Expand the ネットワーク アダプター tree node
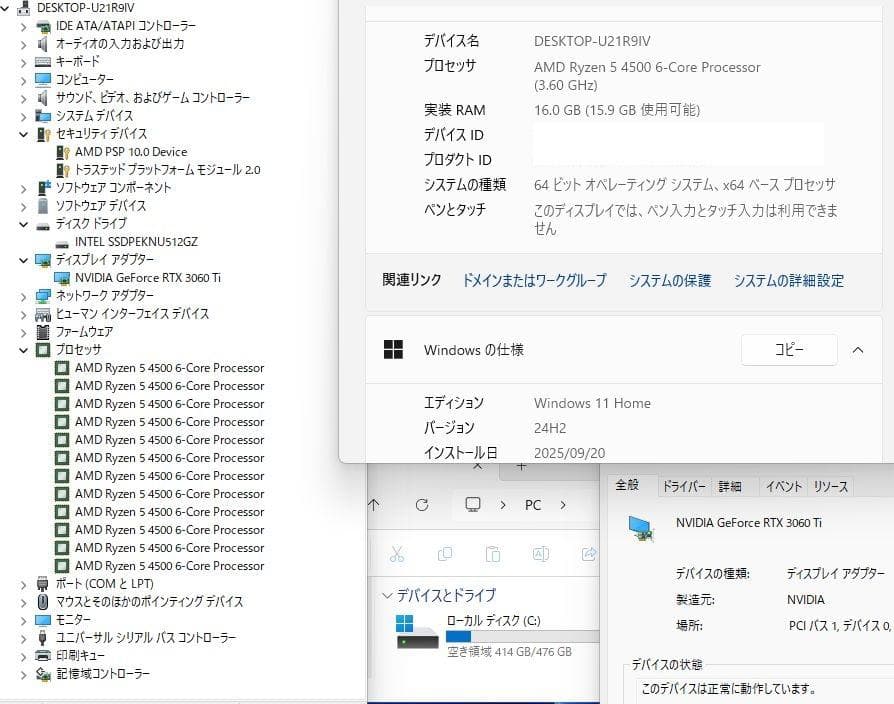Viewport: 894px width, 704px height. point(25,296)
